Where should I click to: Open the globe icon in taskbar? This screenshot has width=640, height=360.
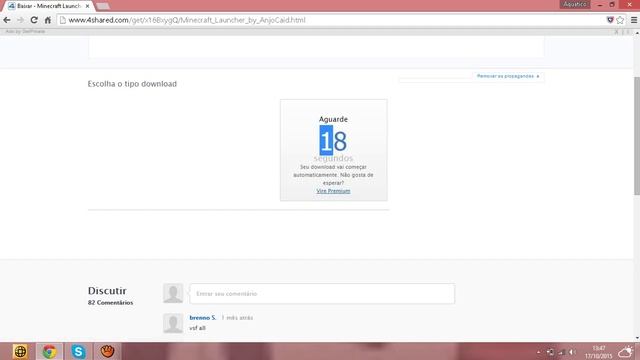[20, 351]
